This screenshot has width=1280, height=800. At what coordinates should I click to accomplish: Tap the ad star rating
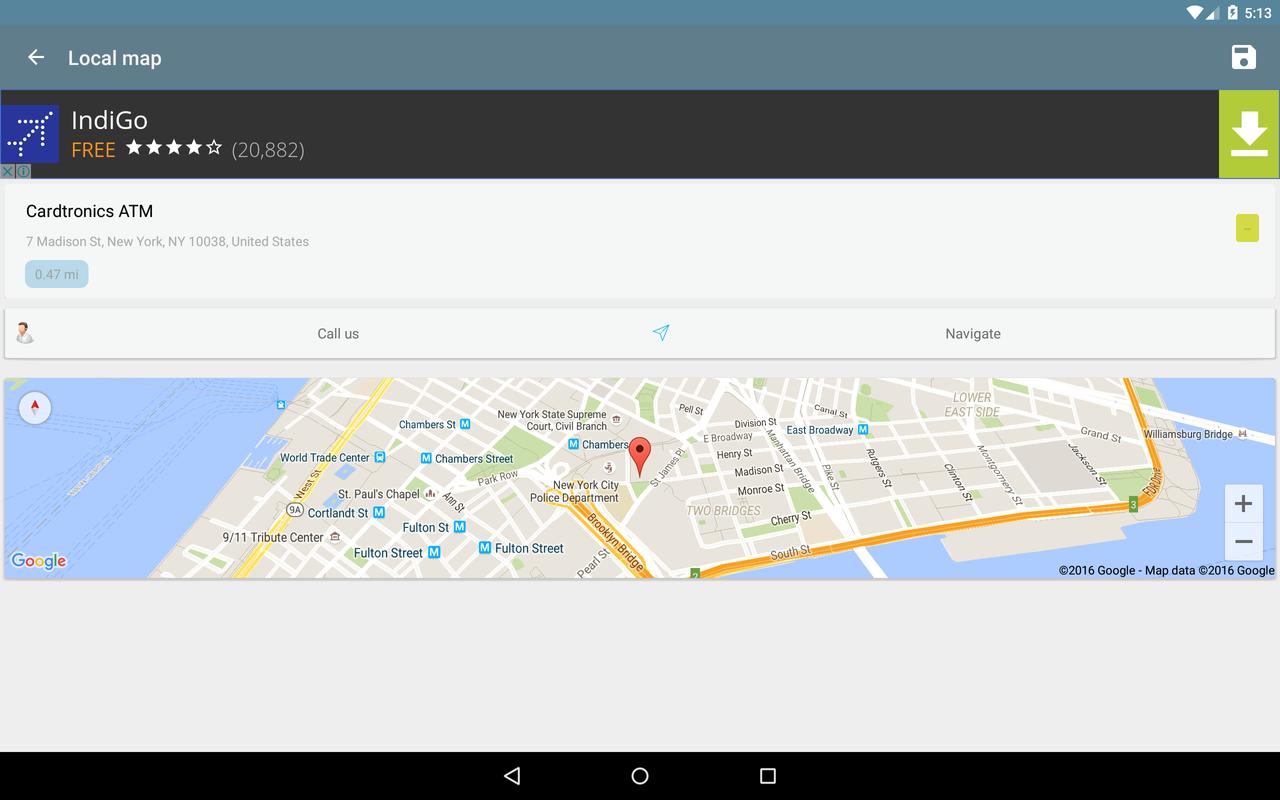[174, 148]
